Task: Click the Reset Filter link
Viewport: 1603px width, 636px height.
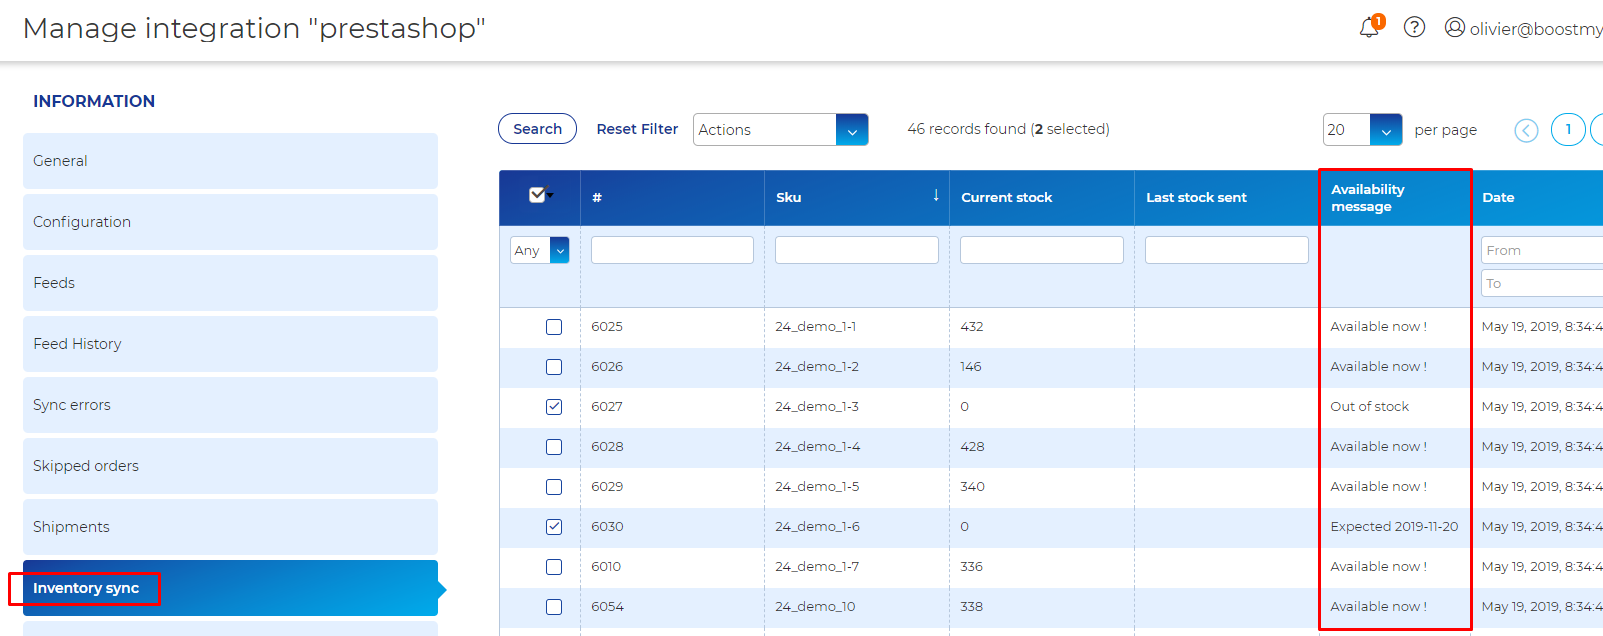Action: click(x=637, y=129)
